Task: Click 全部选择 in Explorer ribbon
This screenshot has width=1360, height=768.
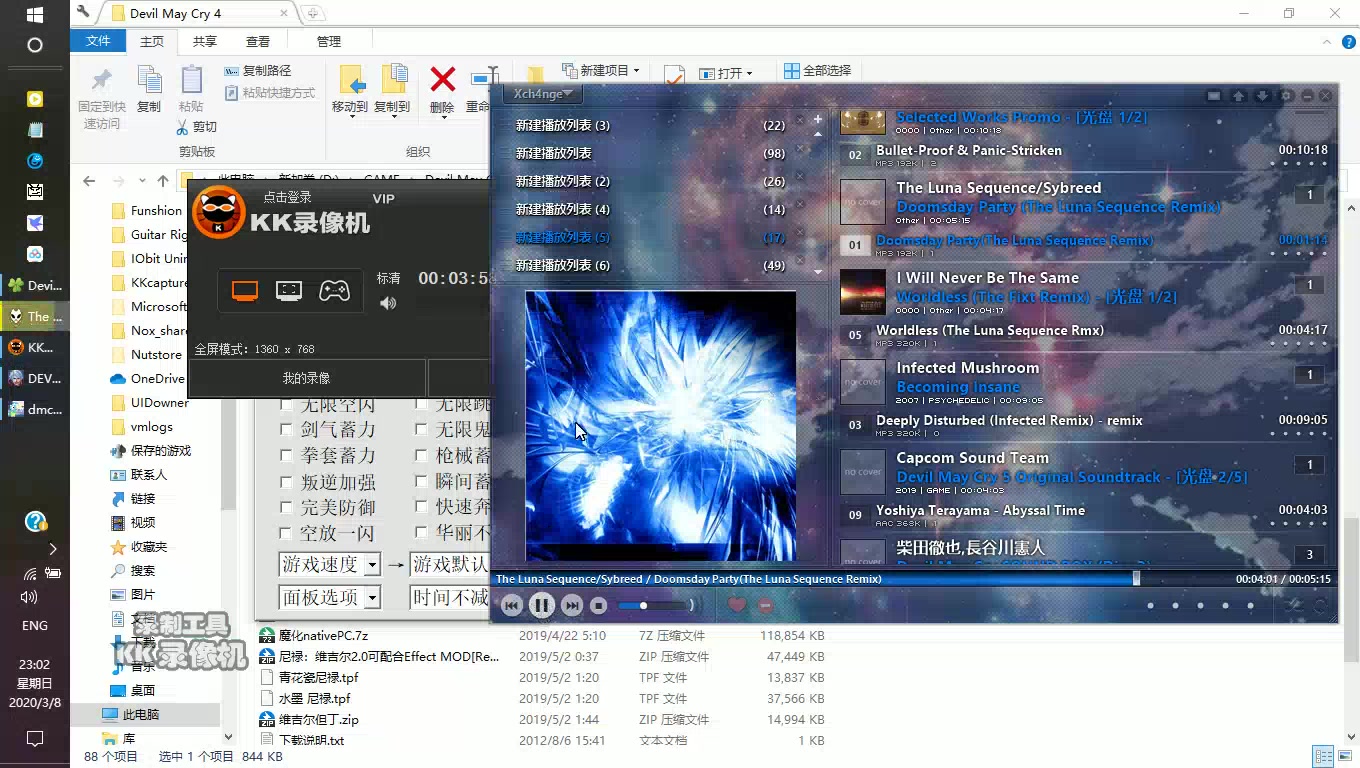Action: [817, 70]
